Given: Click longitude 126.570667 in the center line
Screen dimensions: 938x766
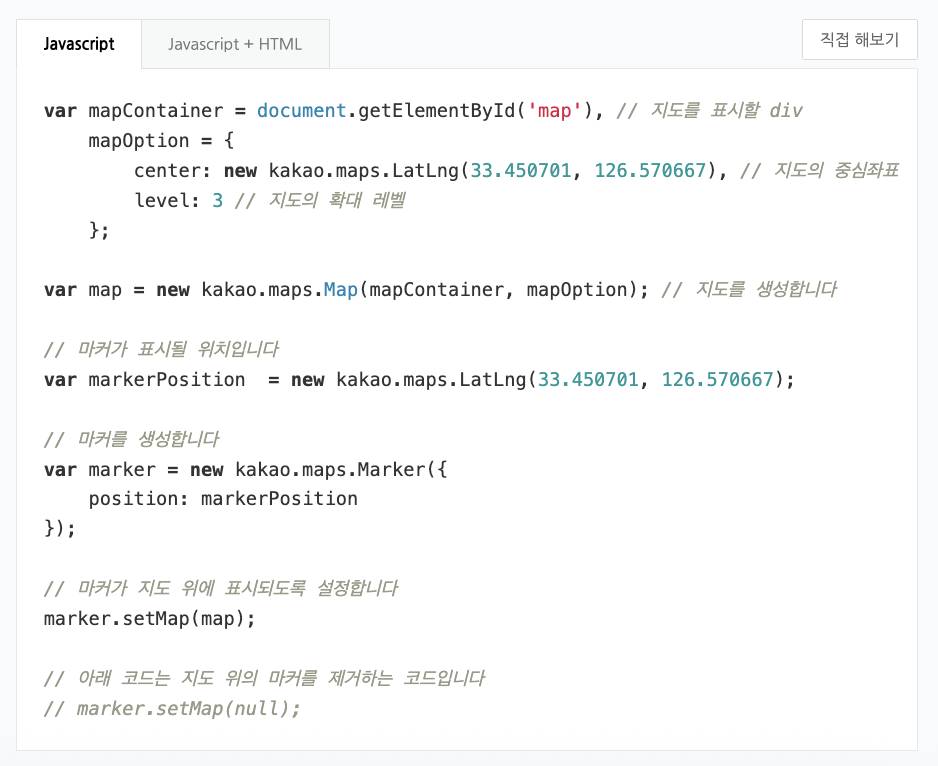Looking at the screenshot, I should 650,171.
